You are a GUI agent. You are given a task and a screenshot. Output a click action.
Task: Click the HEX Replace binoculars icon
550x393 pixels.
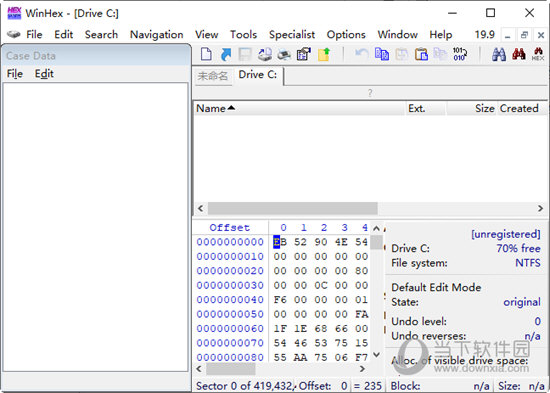click(538, 54)
